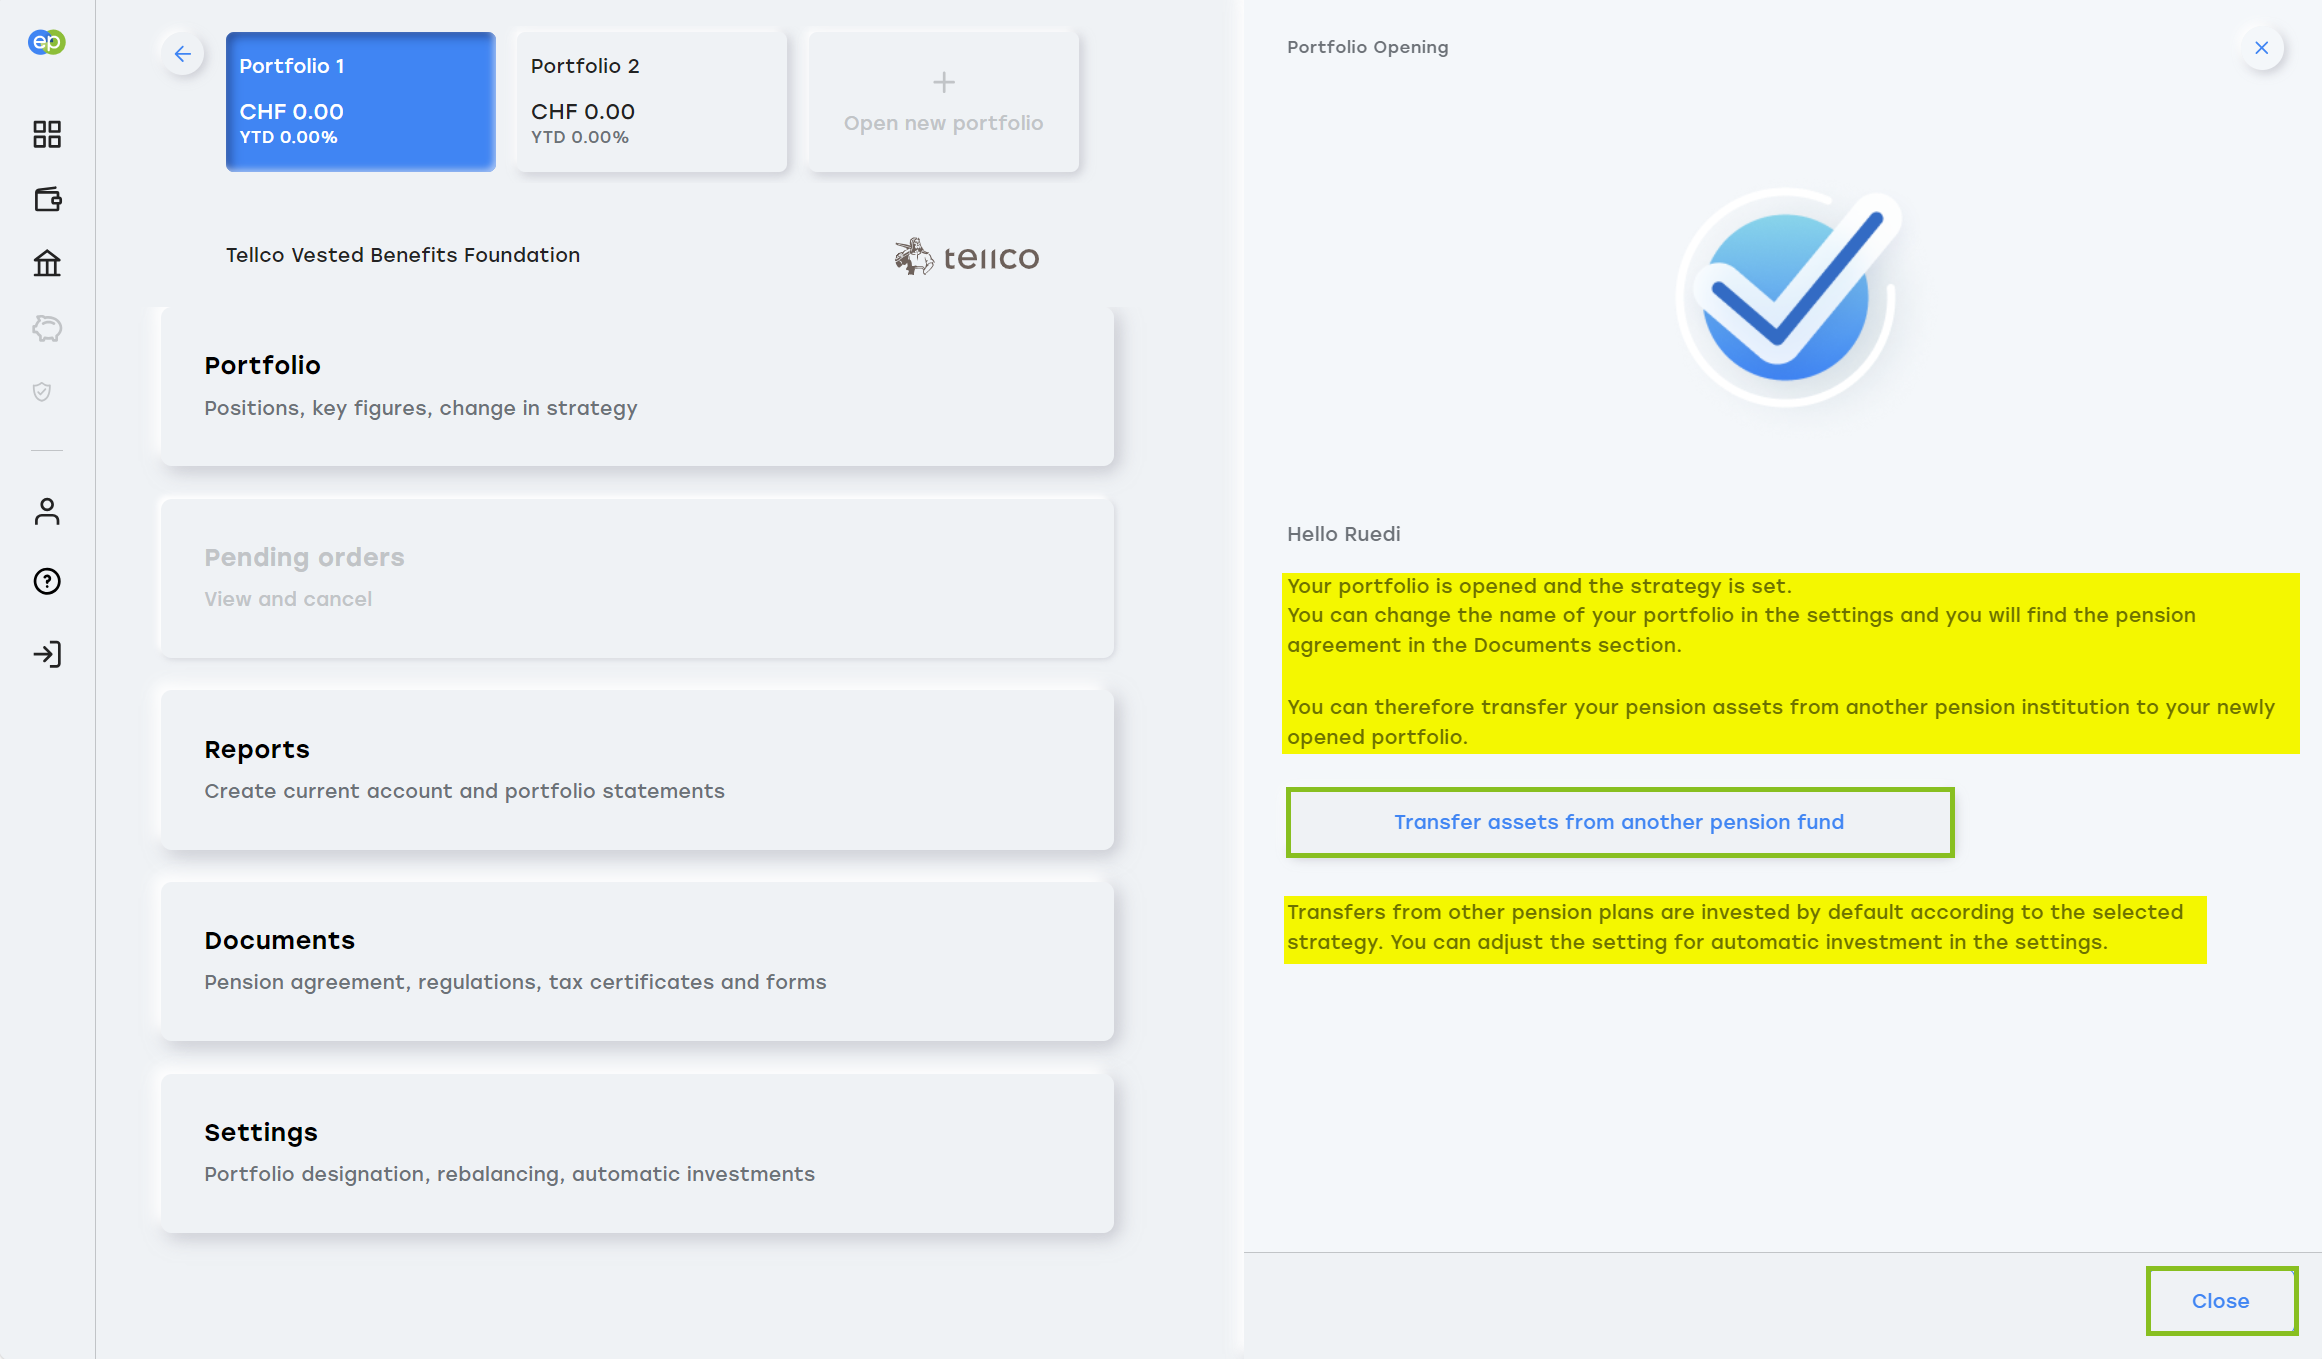The image size is (2322, 1359).
Task: Switch to the Portfolio 2 tab
Action: pos(651,101)
